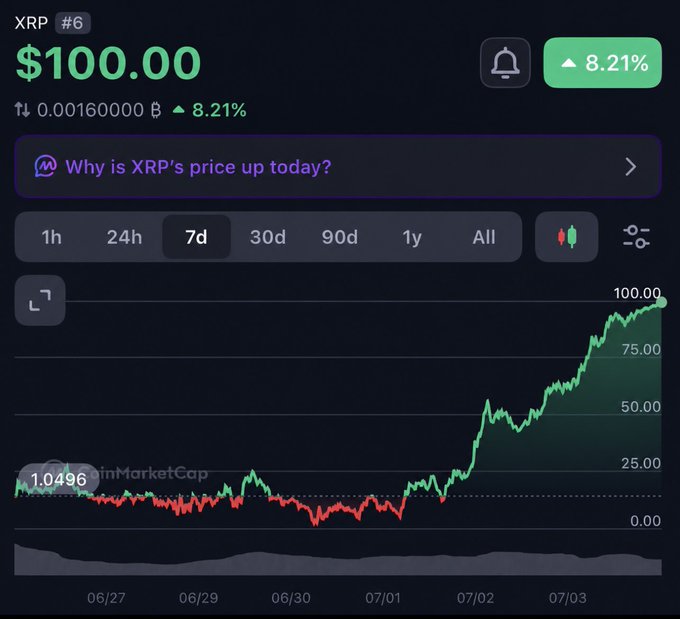
Task: Tap the 75.00 axis label
Action: tap(641, 350)
